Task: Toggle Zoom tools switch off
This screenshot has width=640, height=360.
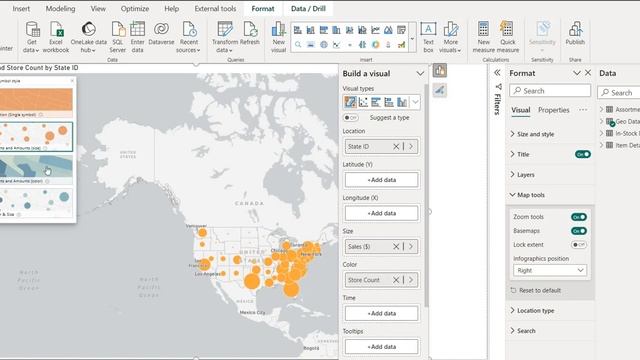Action: [x=579, y=217]
